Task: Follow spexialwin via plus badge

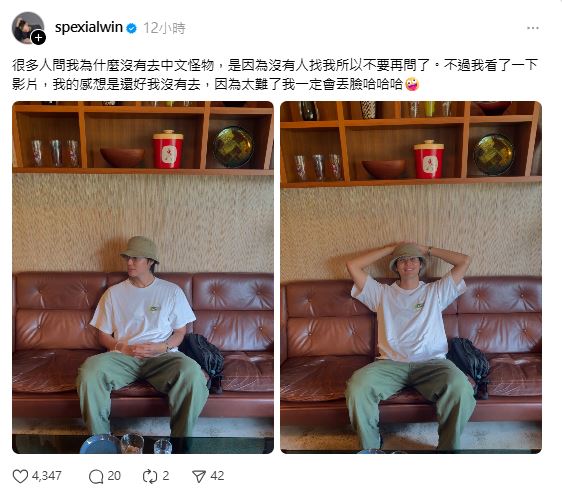Action: point(38,37)
